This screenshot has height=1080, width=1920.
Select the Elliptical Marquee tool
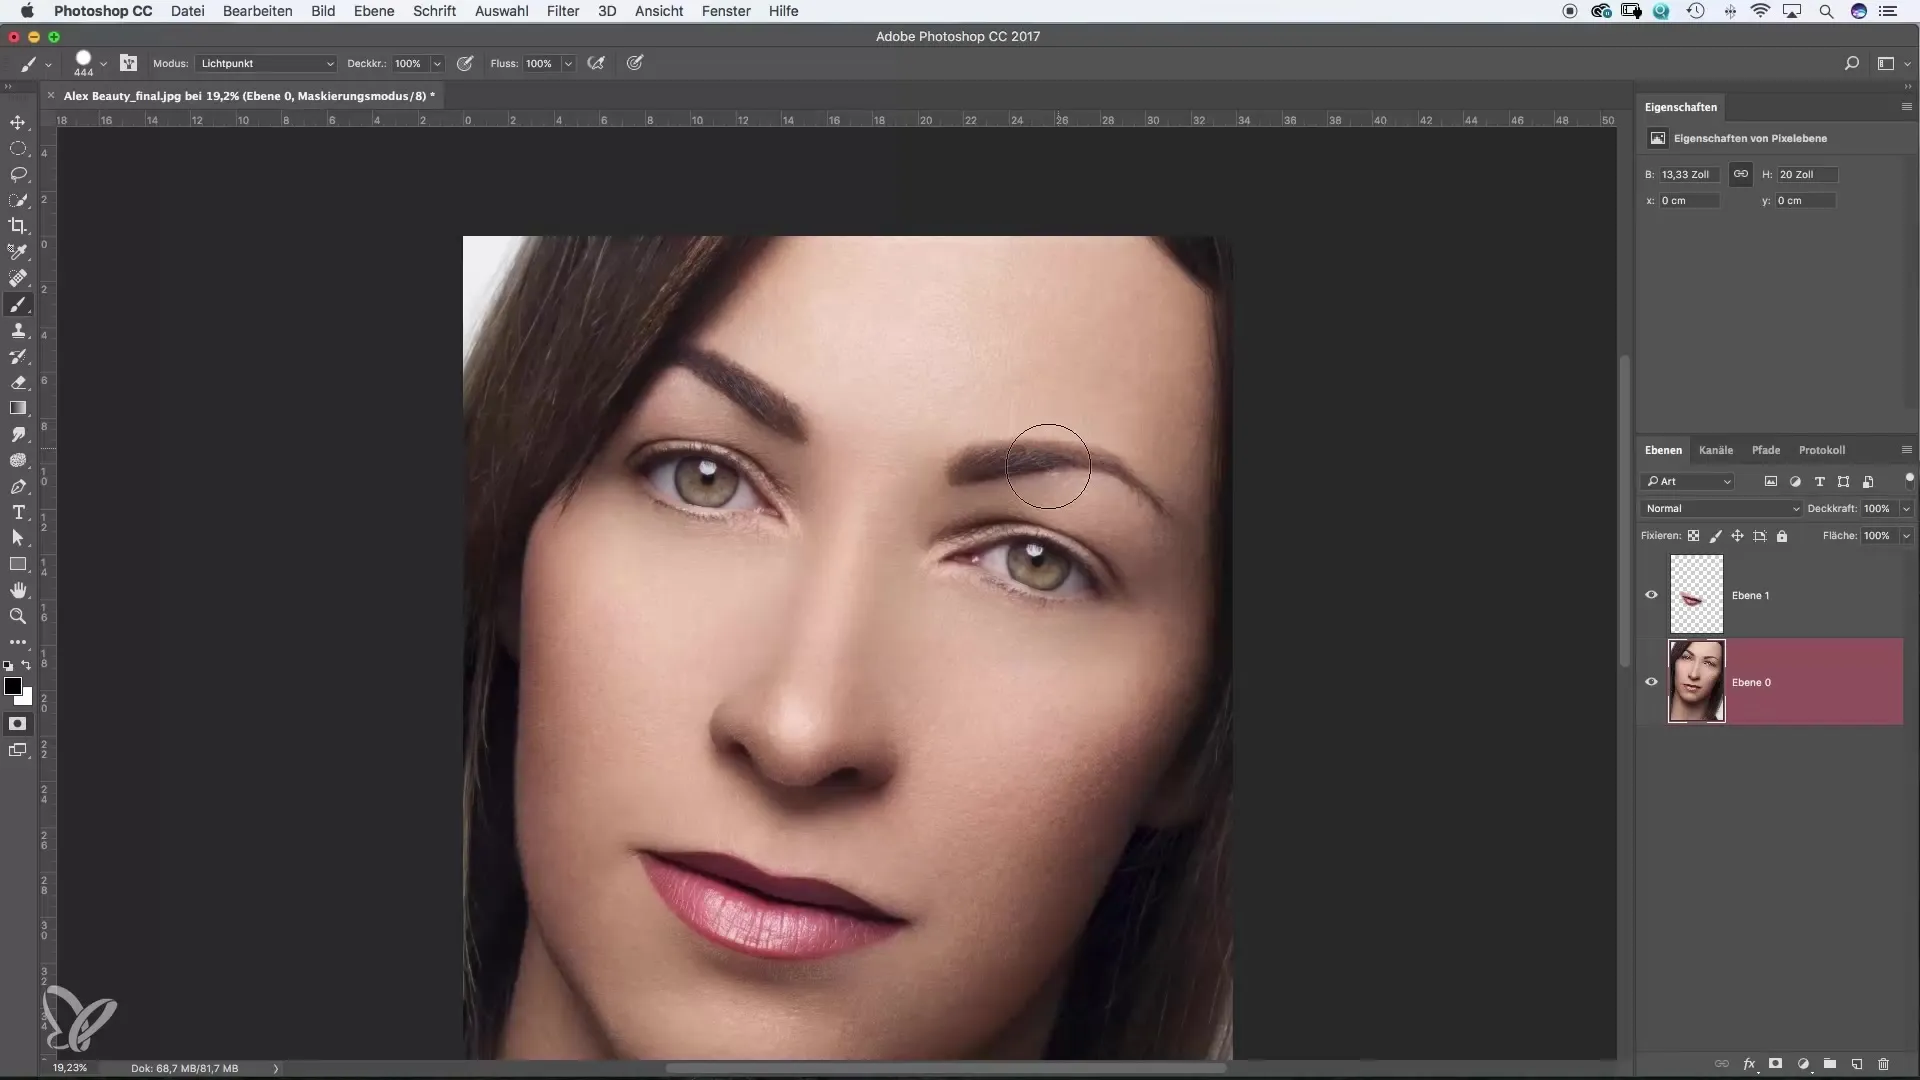coord(18,148)
